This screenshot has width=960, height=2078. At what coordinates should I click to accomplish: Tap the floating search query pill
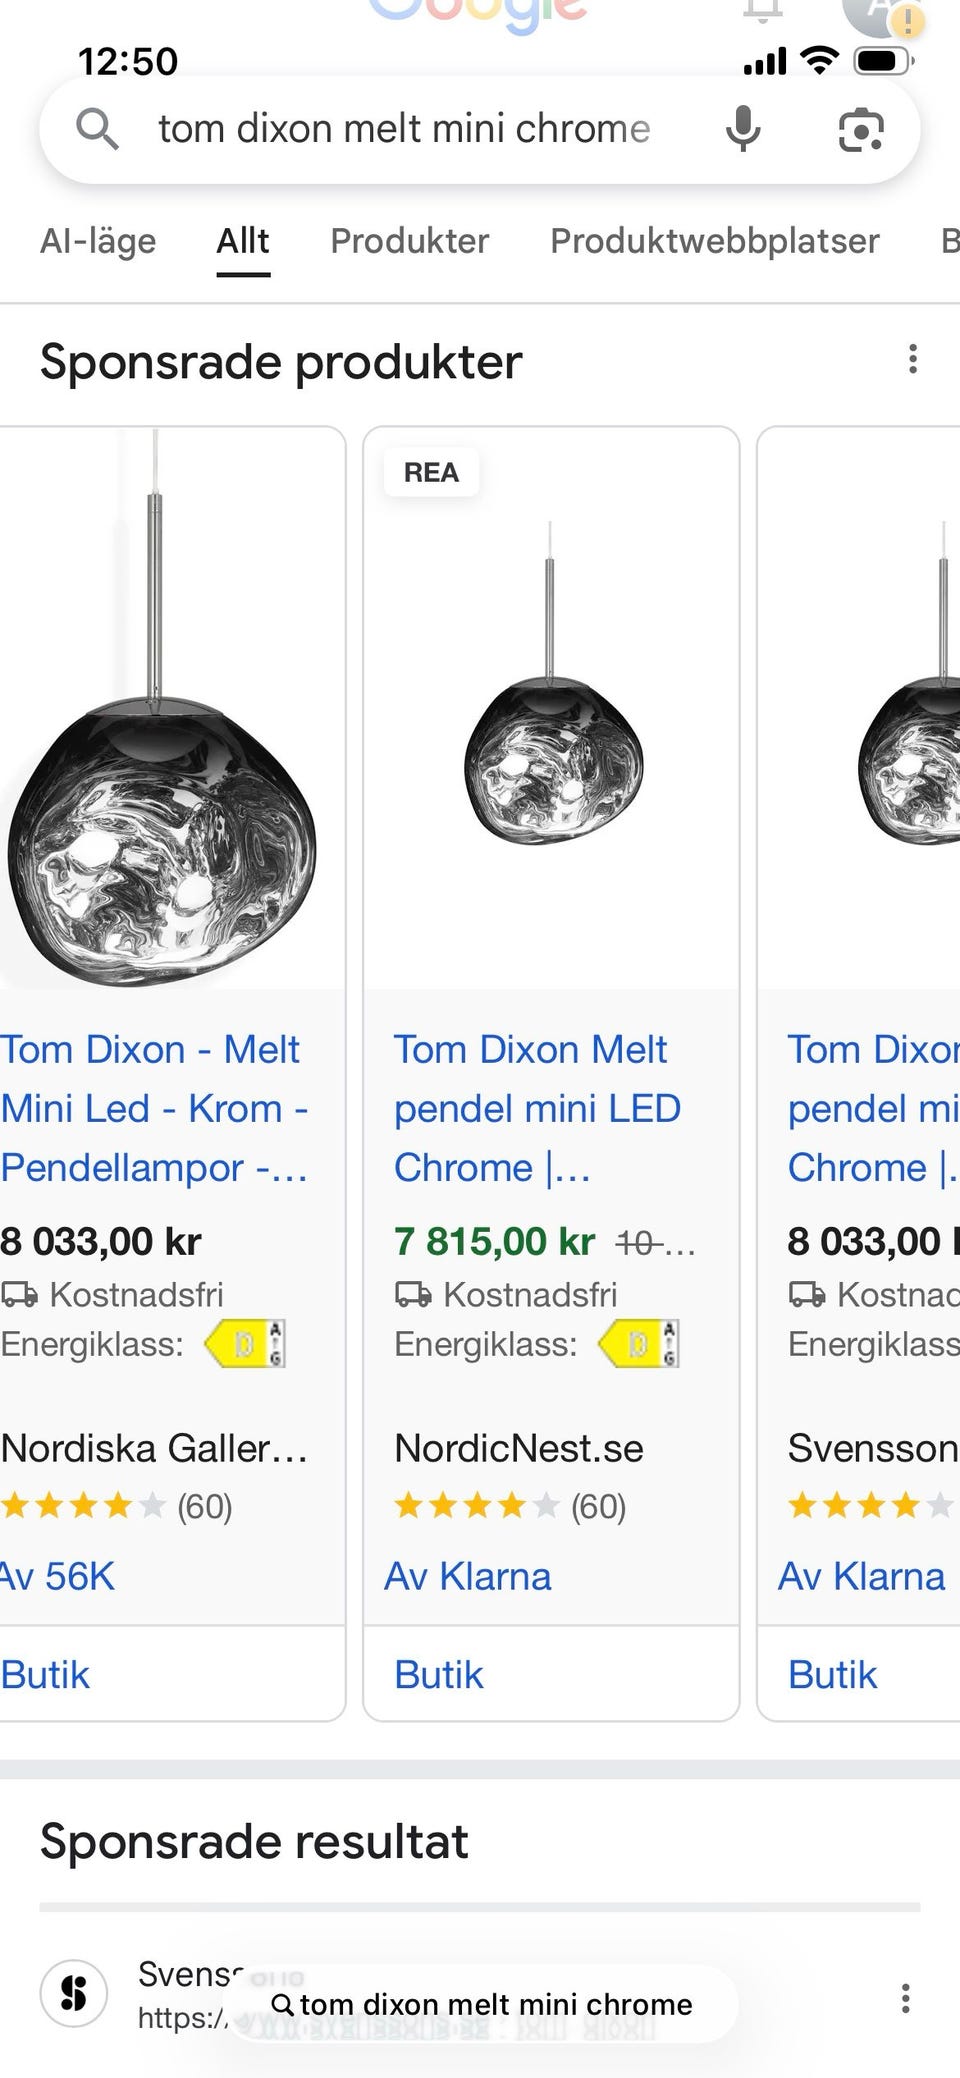482,2004
